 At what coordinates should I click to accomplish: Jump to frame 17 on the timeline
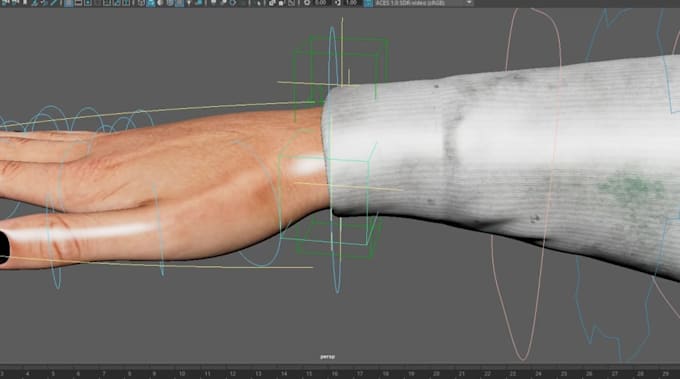(x=360, y=373)
